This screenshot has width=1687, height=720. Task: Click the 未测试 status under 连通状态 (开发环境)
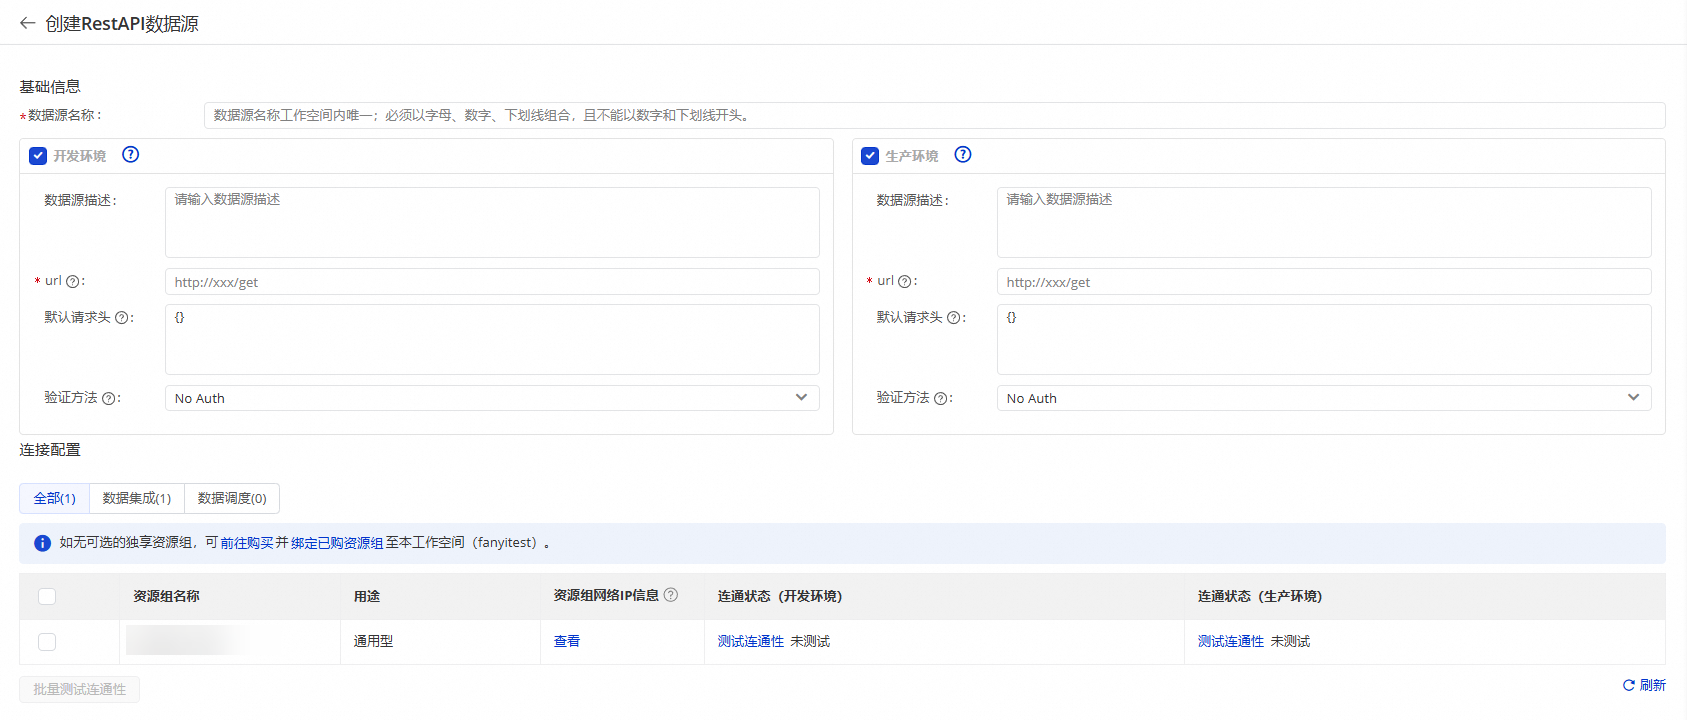[x=810, y=641]
